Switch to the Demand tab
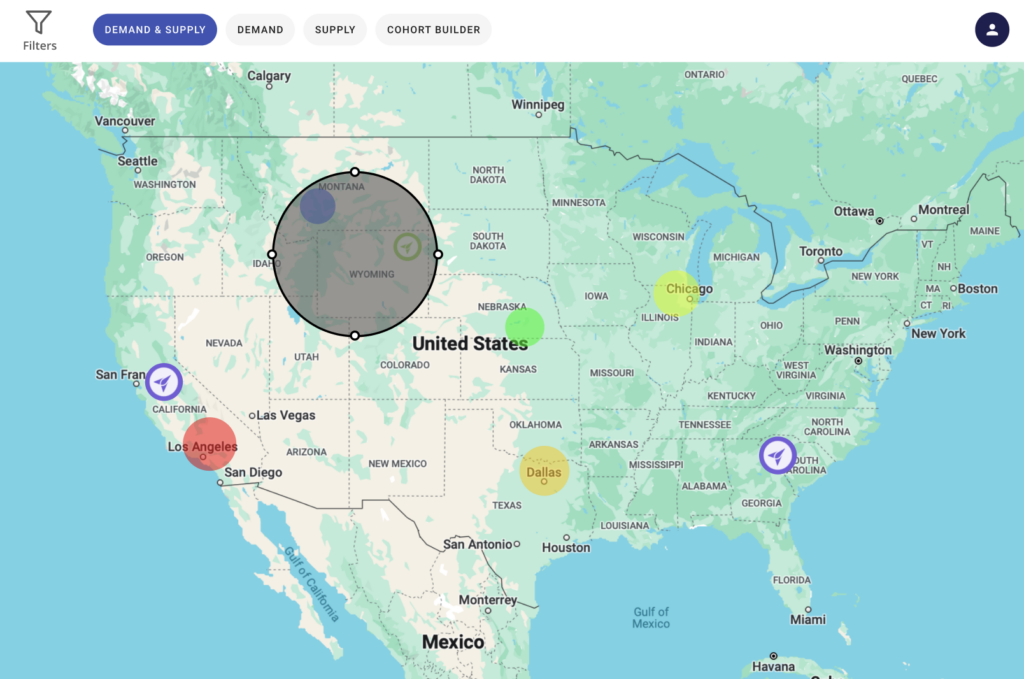Image resolution: width=1024 pixels, height=679 pixels. (260, 29)
